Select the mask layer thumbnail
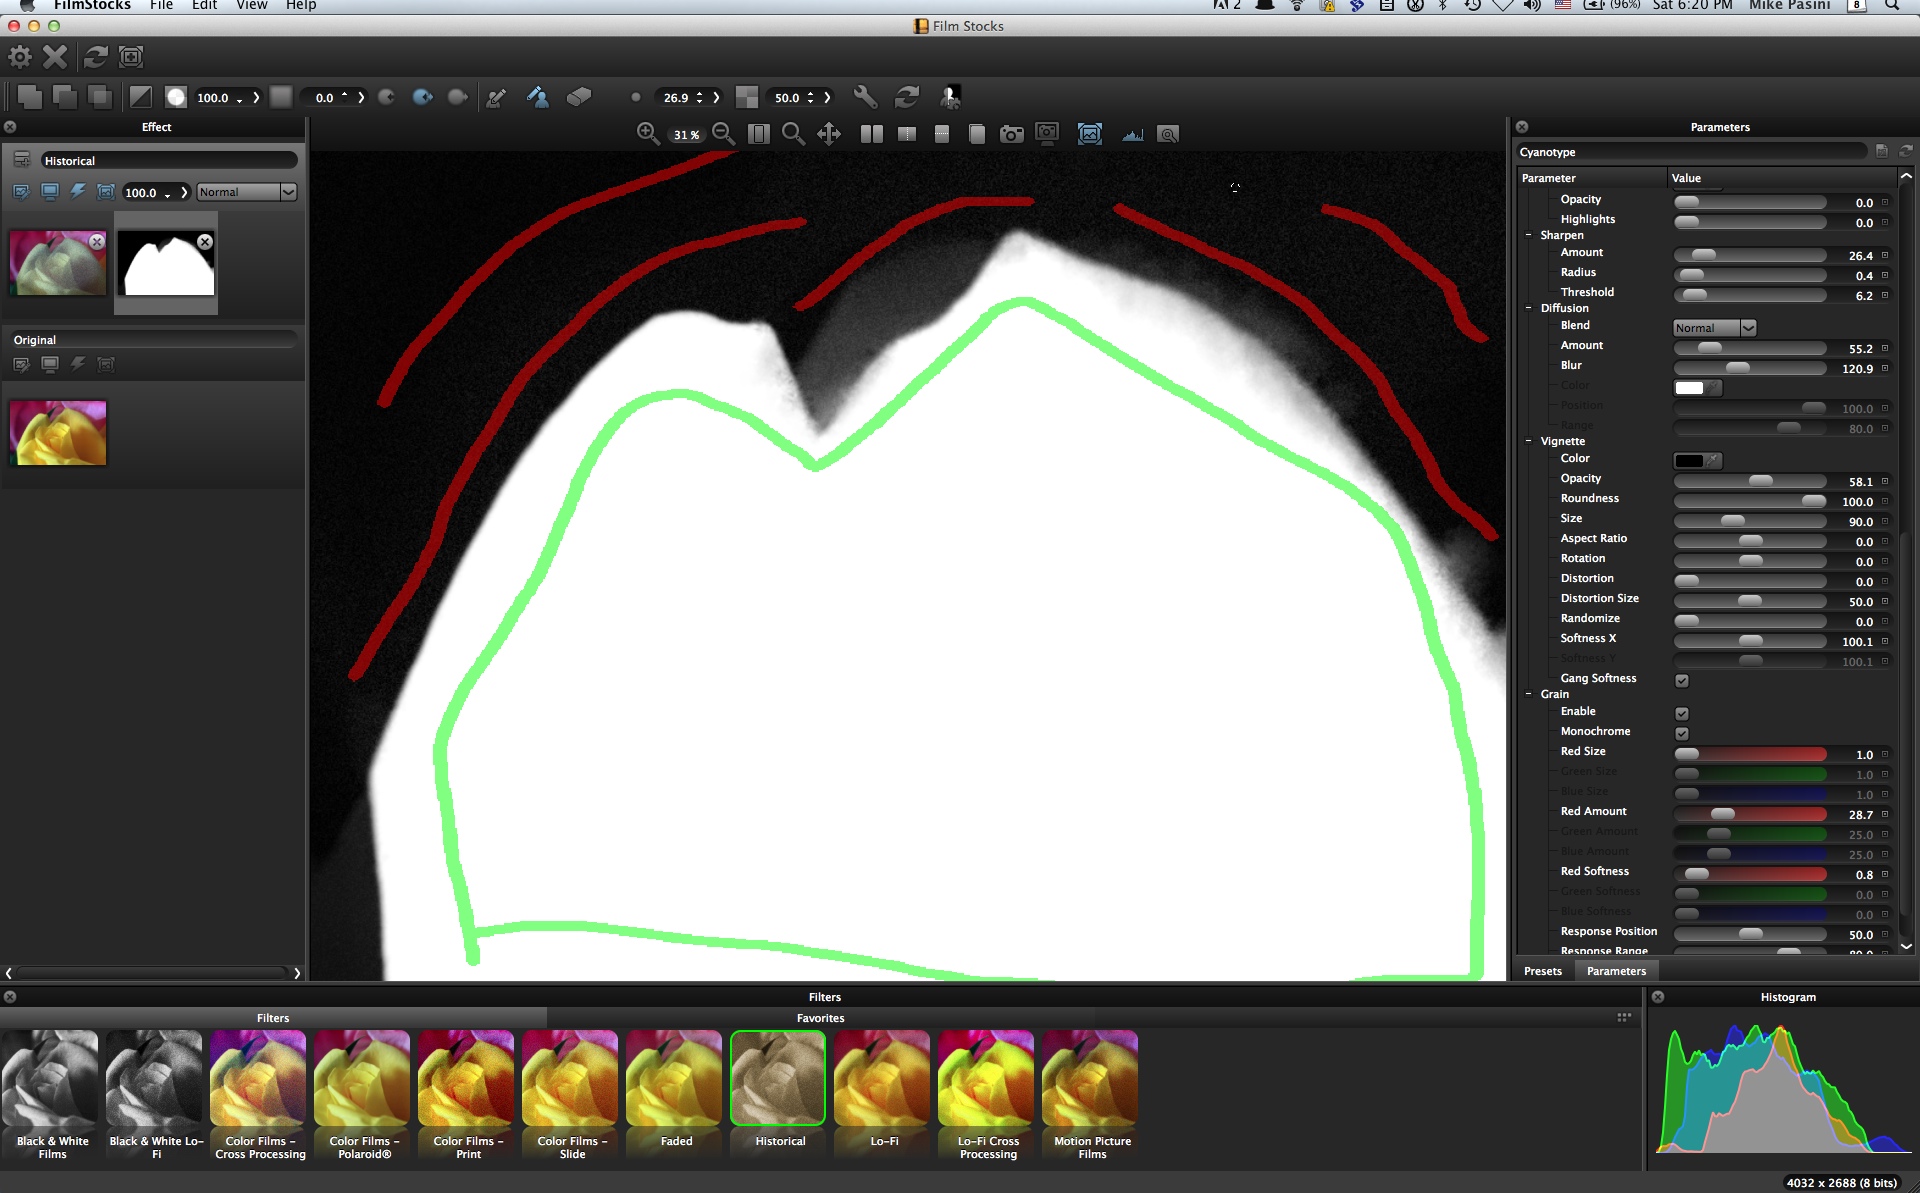This screenshot has width=1920, height=1193. pyautogui.click(x=166, y=264)
